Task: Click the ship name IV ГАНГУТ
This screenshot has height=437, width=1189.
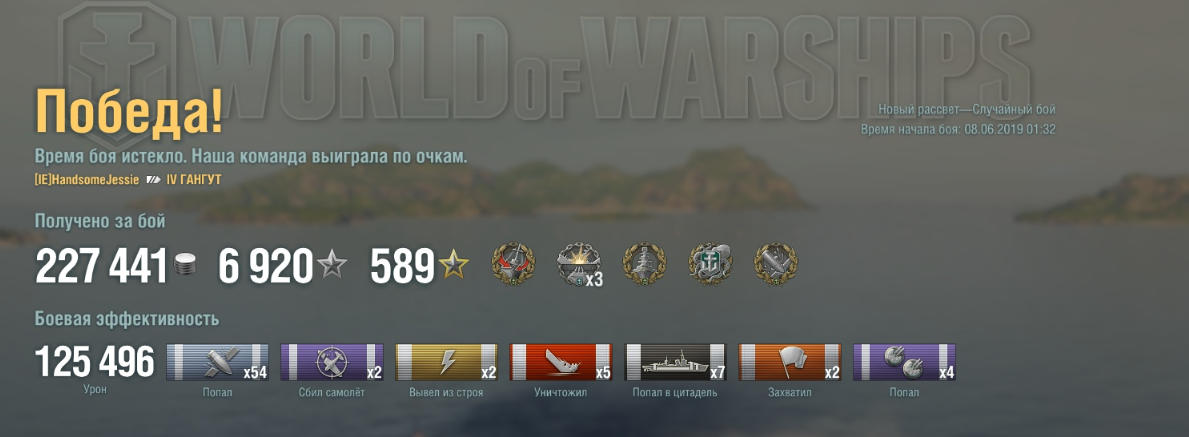Action: click(x=194, y=180)
